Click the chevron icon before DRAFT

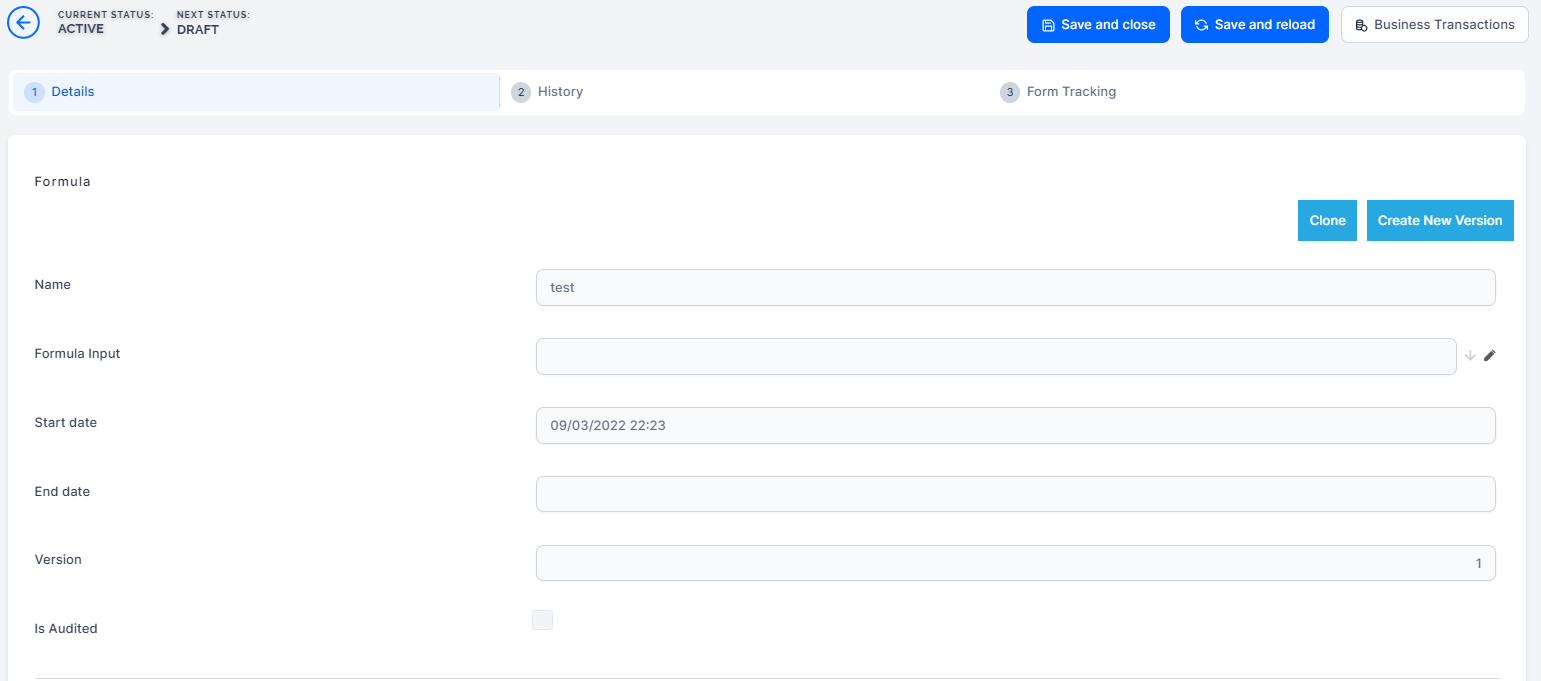click(166, 29)
